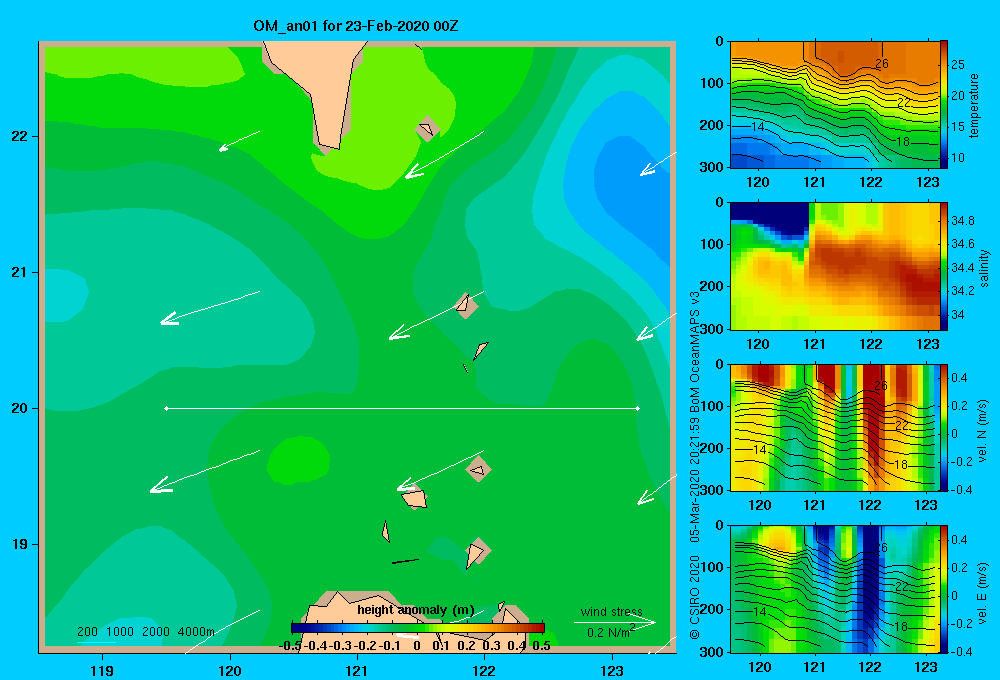Click the map title OM_an01 for 23-Feb-2020 00Z

click(x=355, y=26)
